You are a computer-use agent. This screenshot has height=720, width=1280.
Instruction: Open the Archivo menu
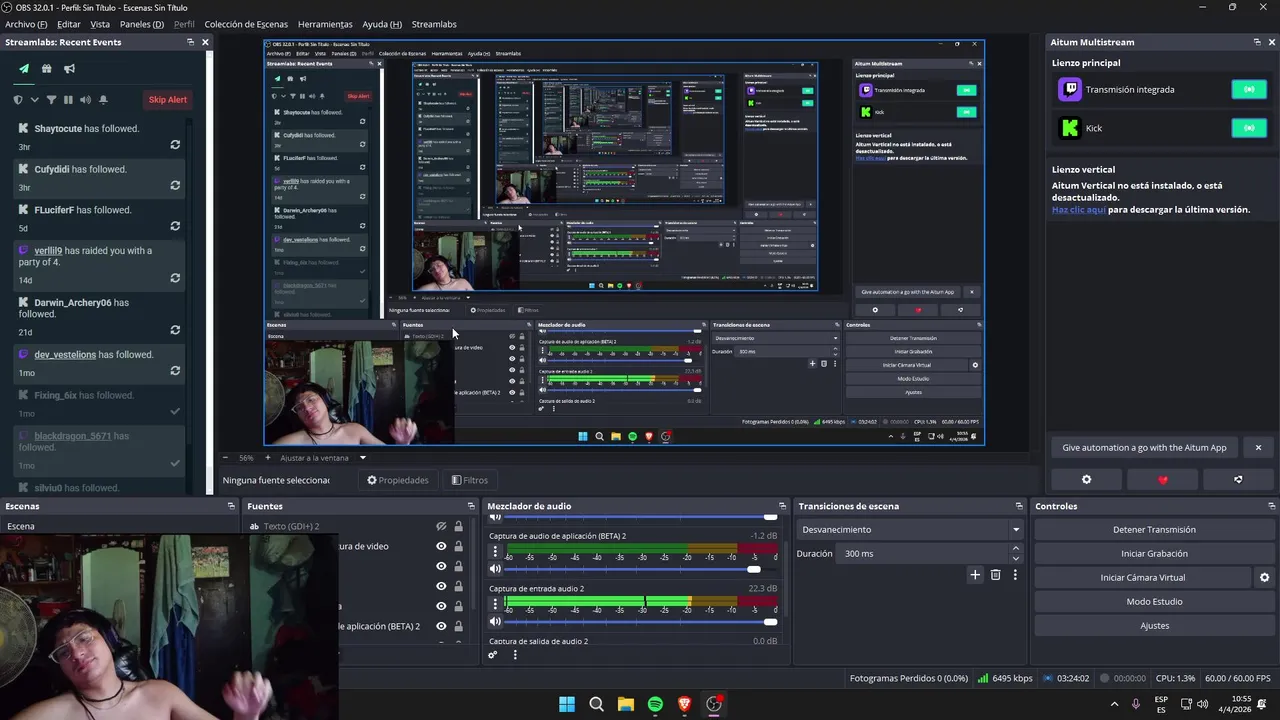pyautogui.click(x=26, y=24)
